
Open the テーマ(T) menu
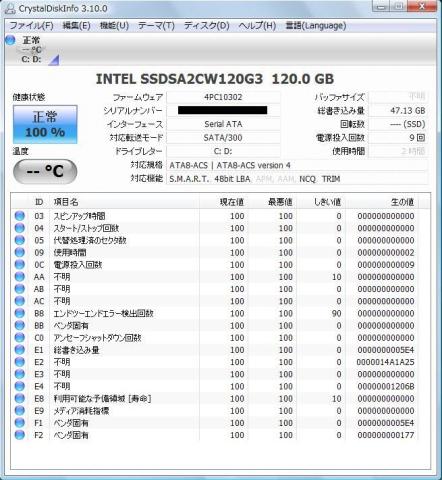click(x=156, y=26)
